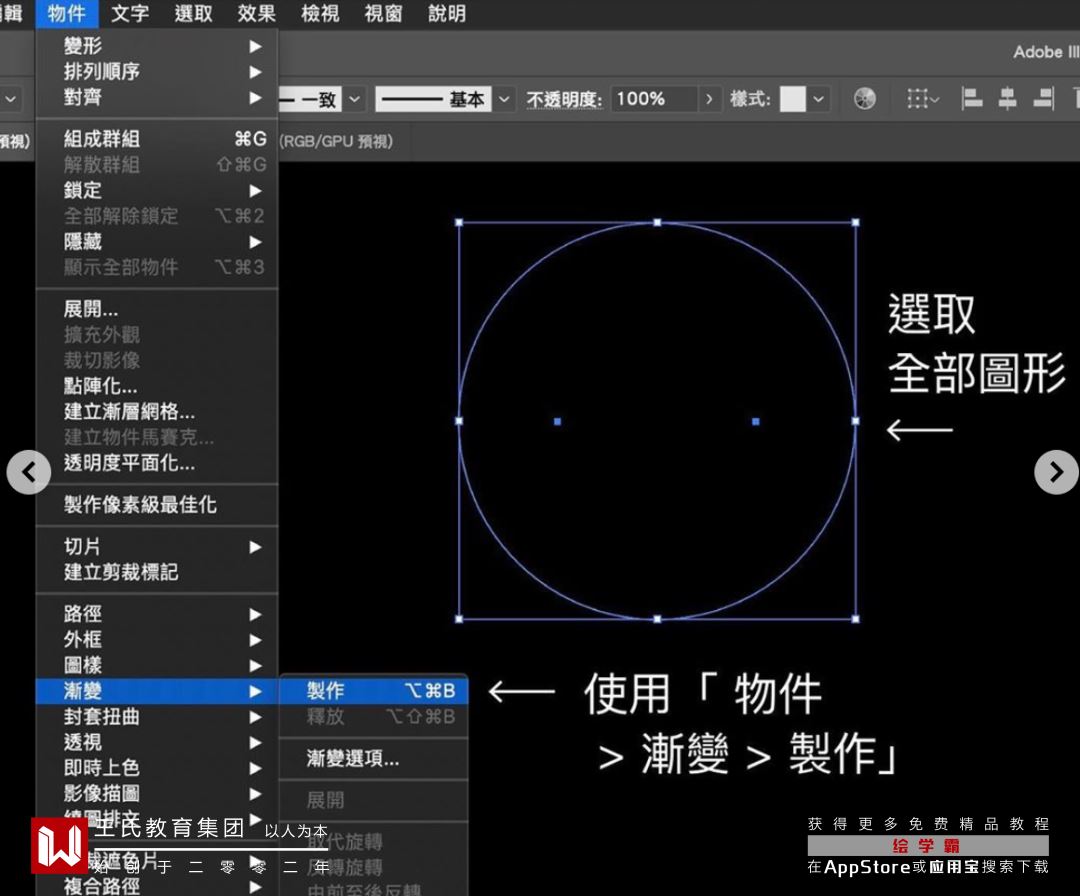Choose 組成群組 menu item
This screenshot has height=896, width=1080.
pyautogui.click(x=157, y=138)
